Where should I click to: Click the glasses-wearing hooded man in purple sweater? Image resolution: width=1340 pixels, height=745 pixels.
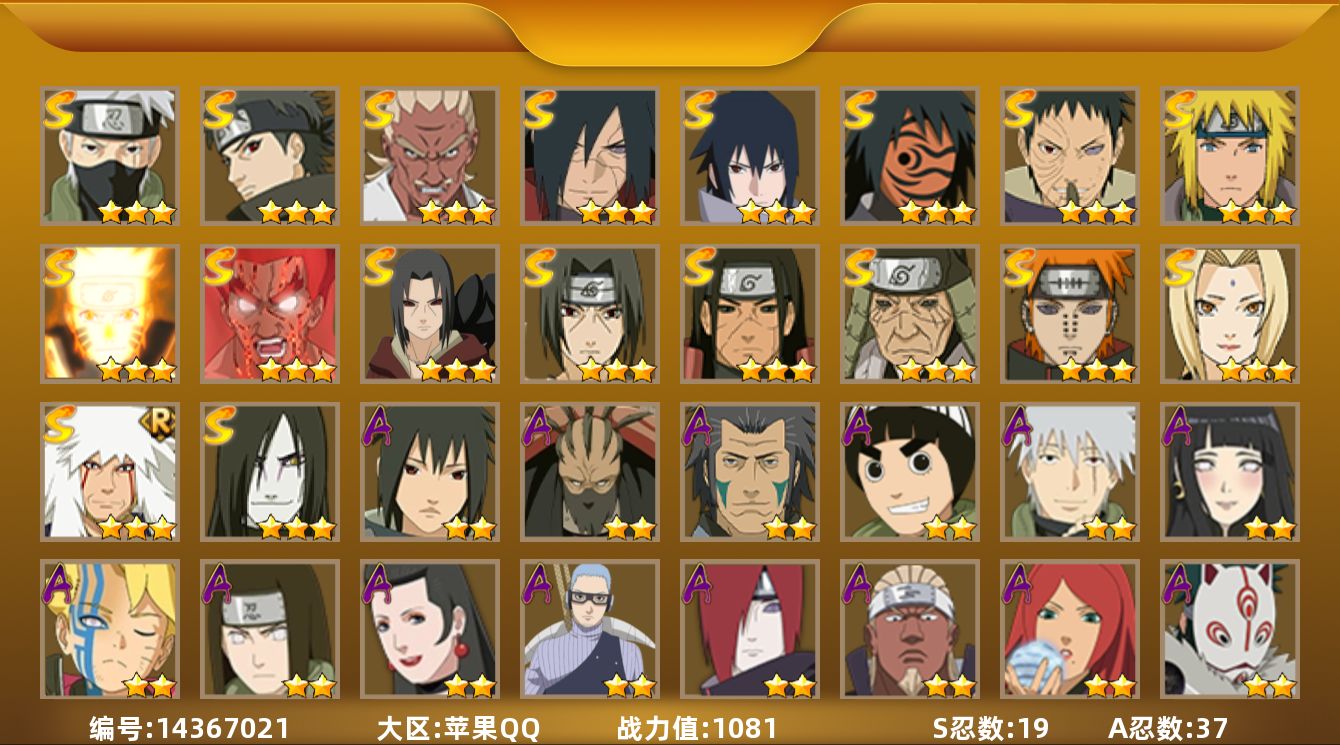click(590, 629)
